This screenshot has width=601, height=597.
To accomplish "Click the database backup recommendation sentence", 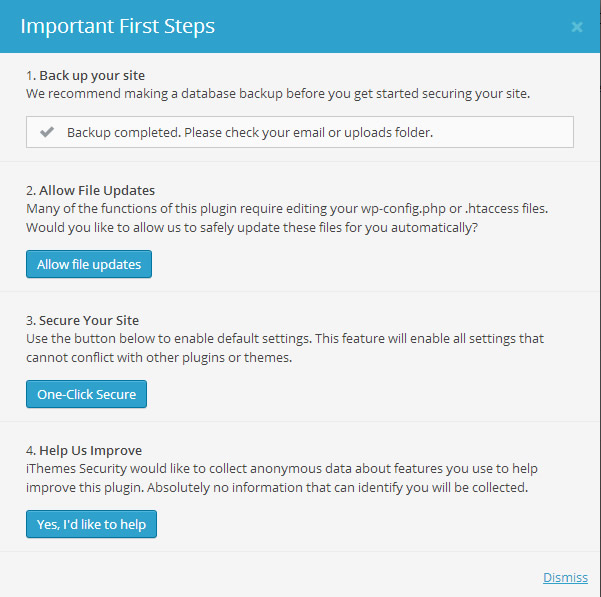I will pyautogui.click(x=276, y=94).
